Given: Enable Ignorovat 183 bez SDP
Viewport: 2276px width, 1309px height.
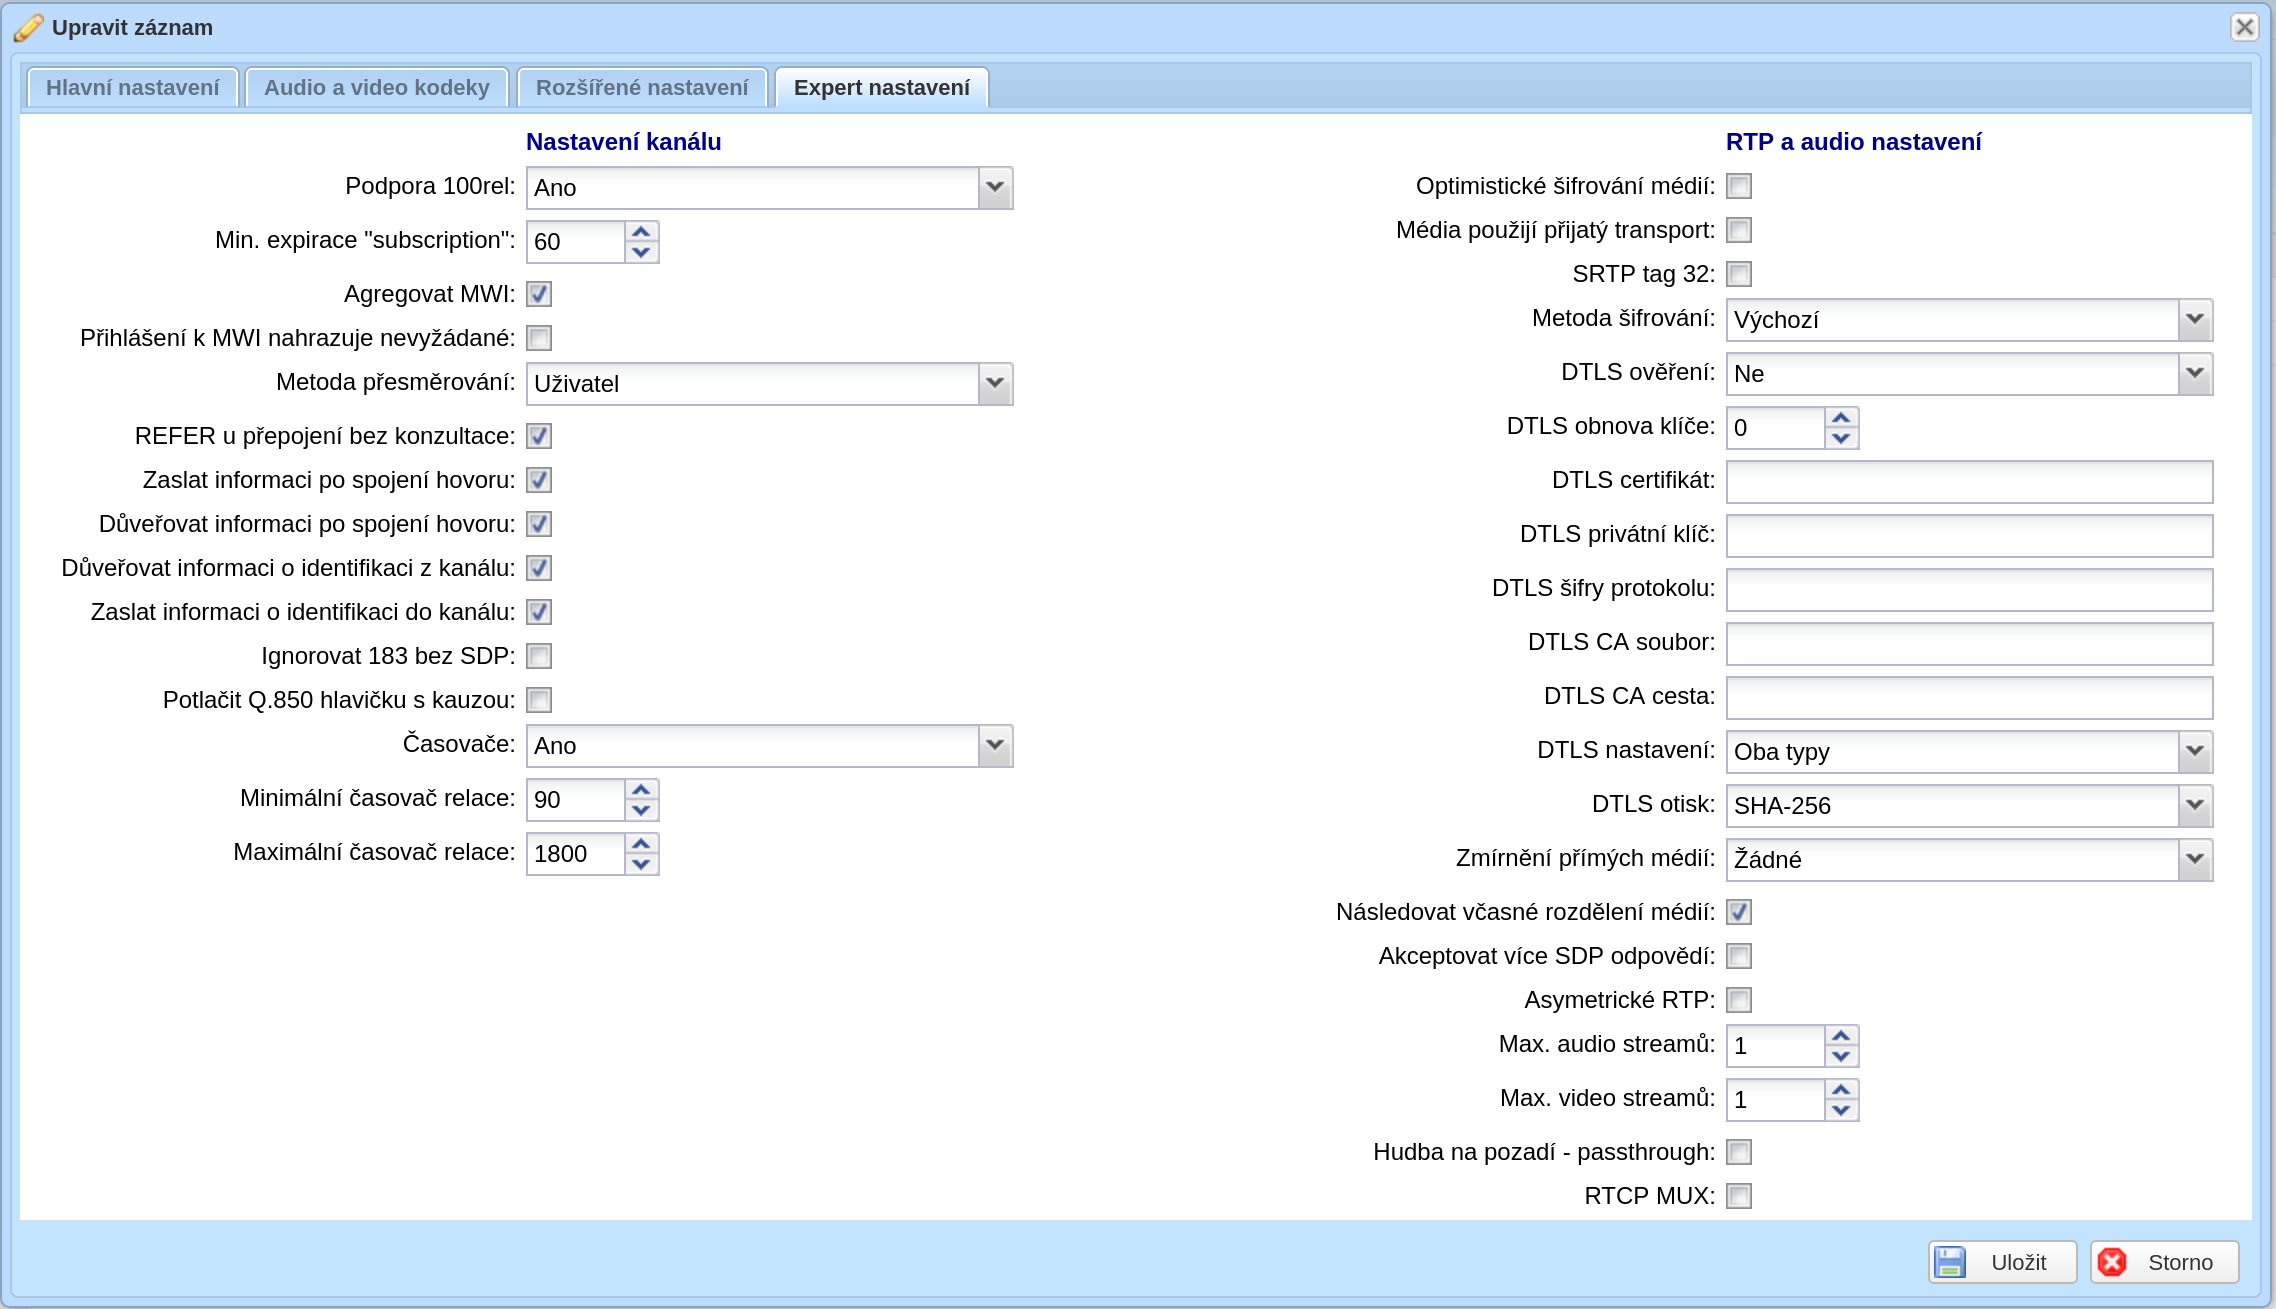Looking at the screenshot, I should (539, 656).
